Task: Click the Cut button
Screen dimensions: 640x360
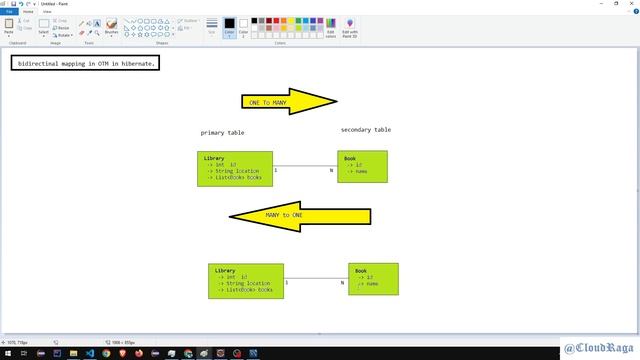Action: (x=24, y=20)
